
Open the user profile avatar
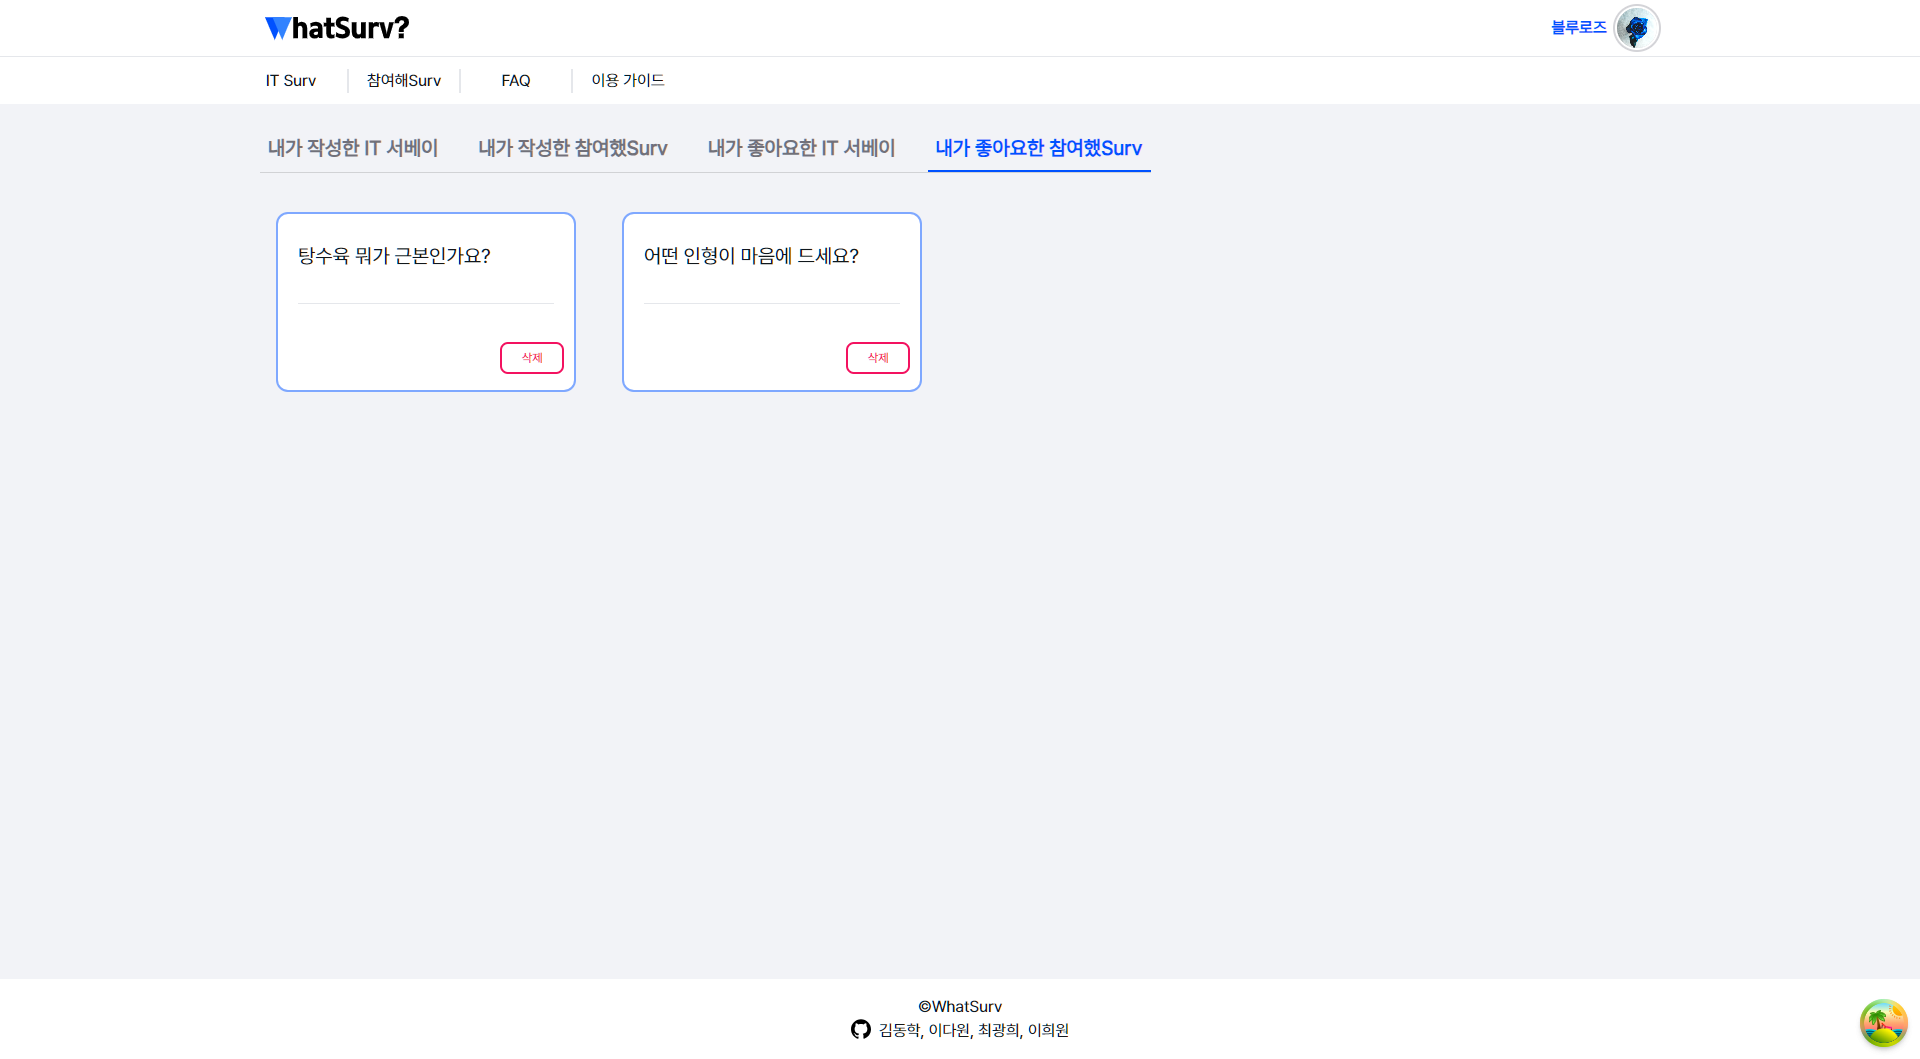[1637, 28]
